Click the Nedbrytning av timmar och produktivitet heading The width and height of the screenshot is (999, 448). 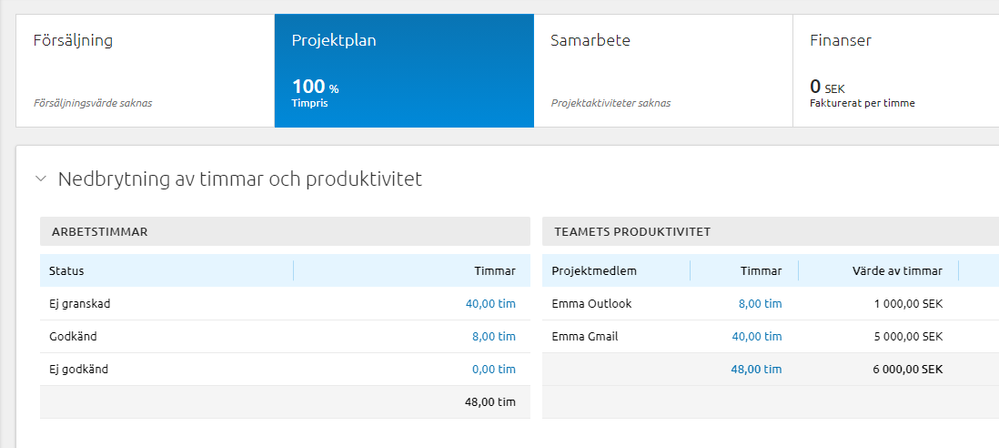tap(240, 179)
